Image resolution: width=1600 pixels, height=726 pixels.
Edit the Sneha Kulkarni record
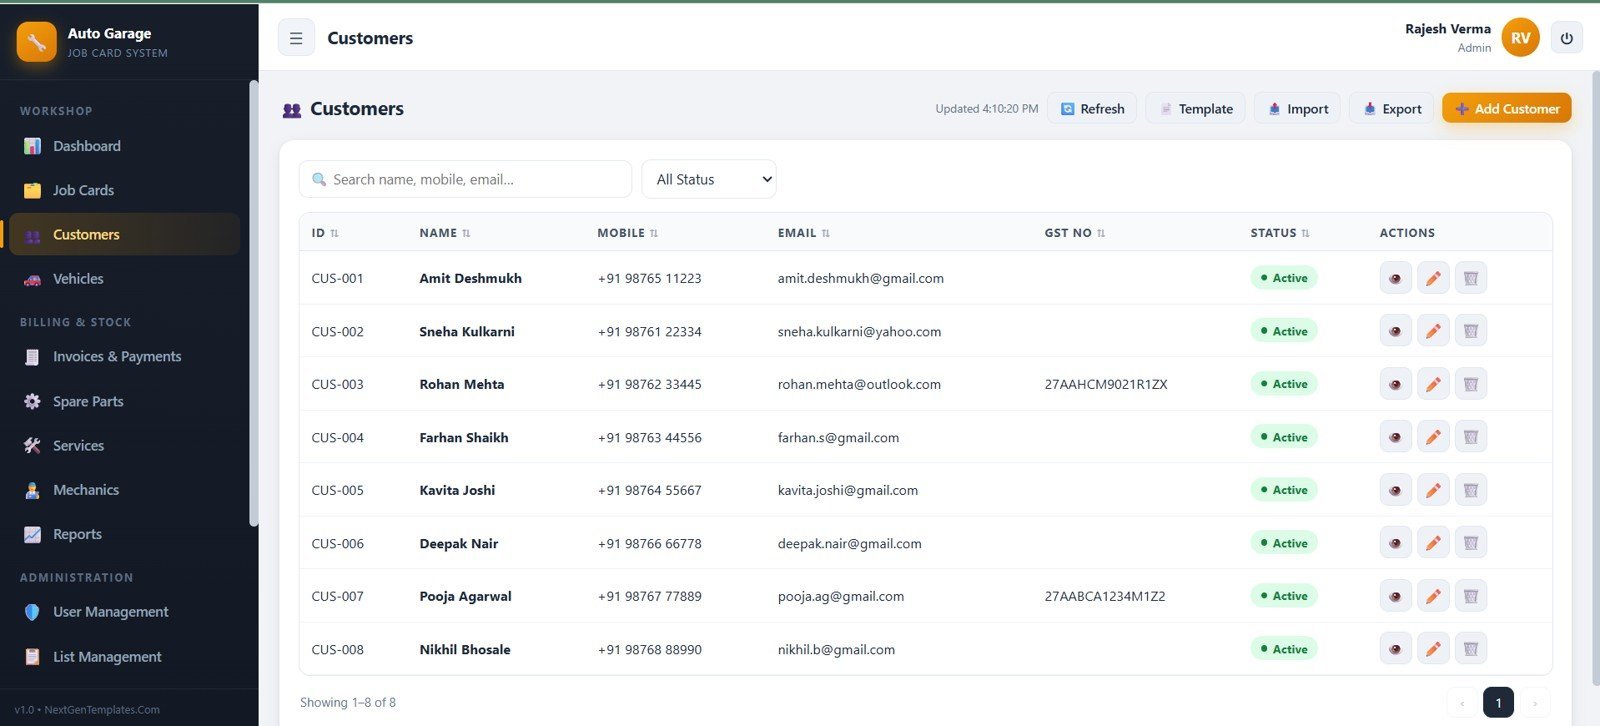(1433, 331)
